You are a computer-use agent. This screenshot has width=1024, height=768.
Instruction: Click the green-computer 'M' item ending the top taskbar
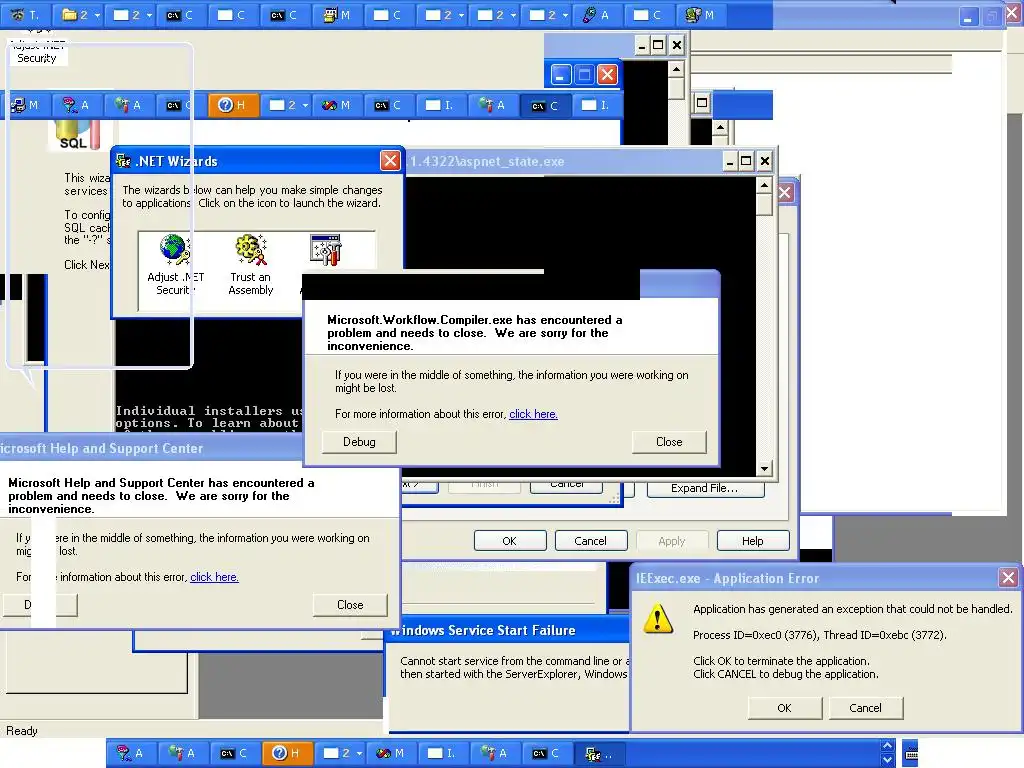coord(700,14)
